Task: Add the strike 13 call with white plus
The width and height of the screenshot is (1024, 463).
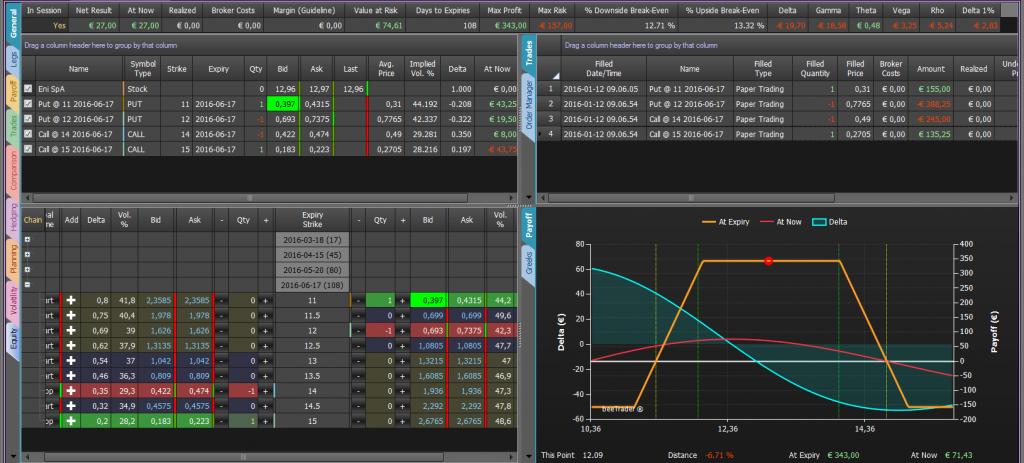Action: pos(71,360)
